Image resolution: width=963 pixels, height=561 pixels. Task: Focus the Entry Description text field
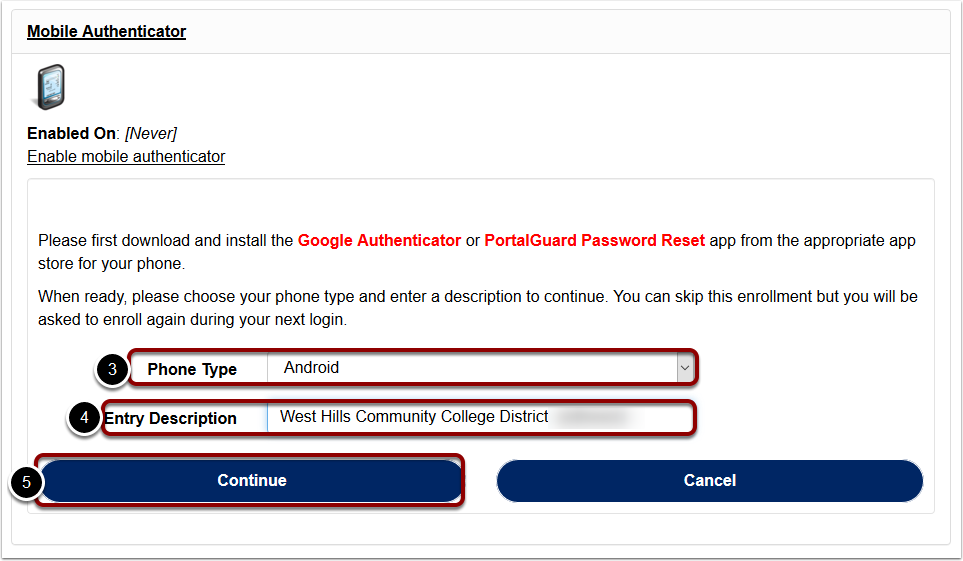[x=480, y=417]
